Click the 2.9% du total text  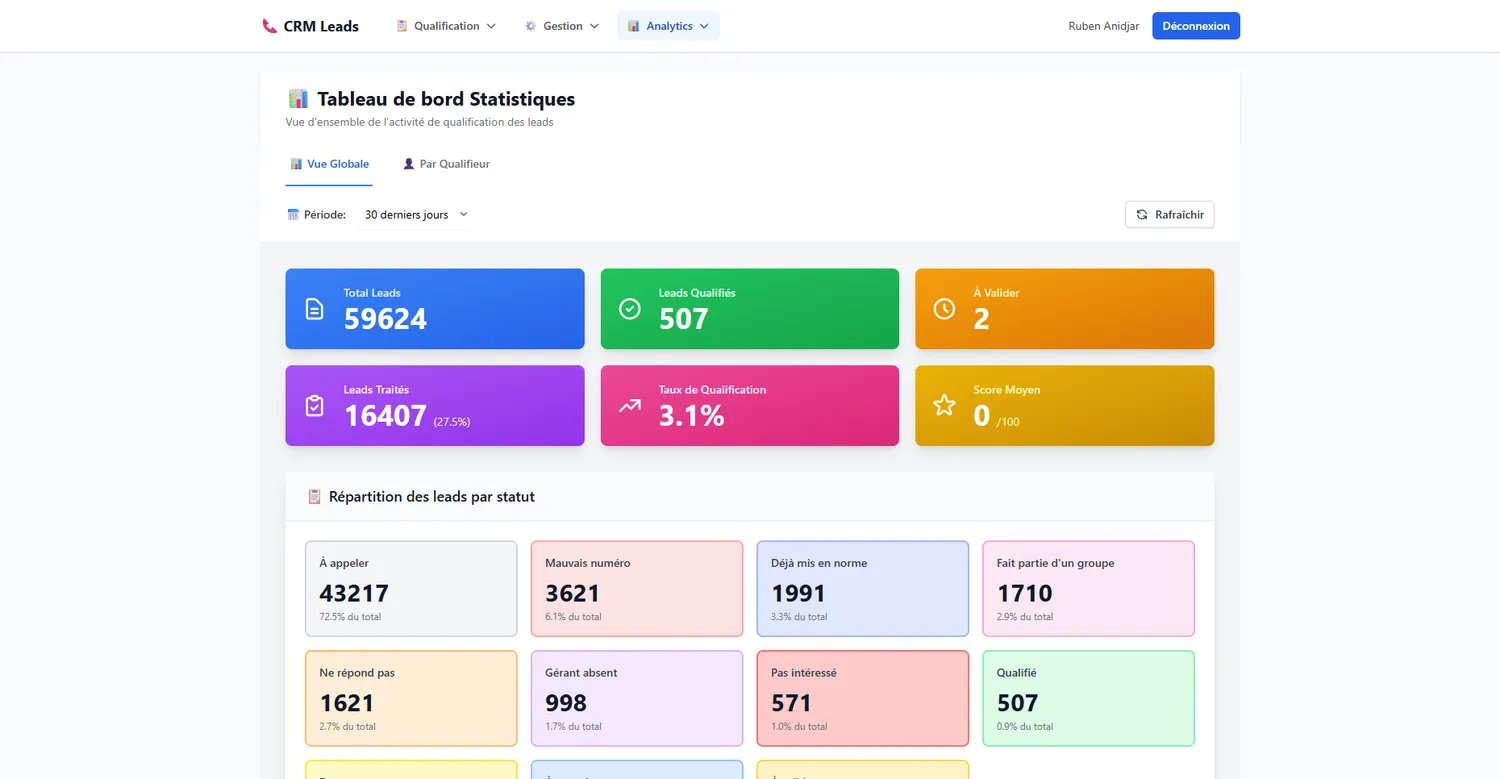(1025, 617)
